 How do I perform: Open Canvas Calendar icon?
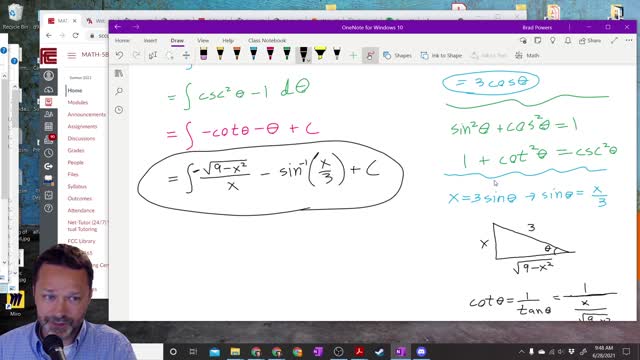49,127
